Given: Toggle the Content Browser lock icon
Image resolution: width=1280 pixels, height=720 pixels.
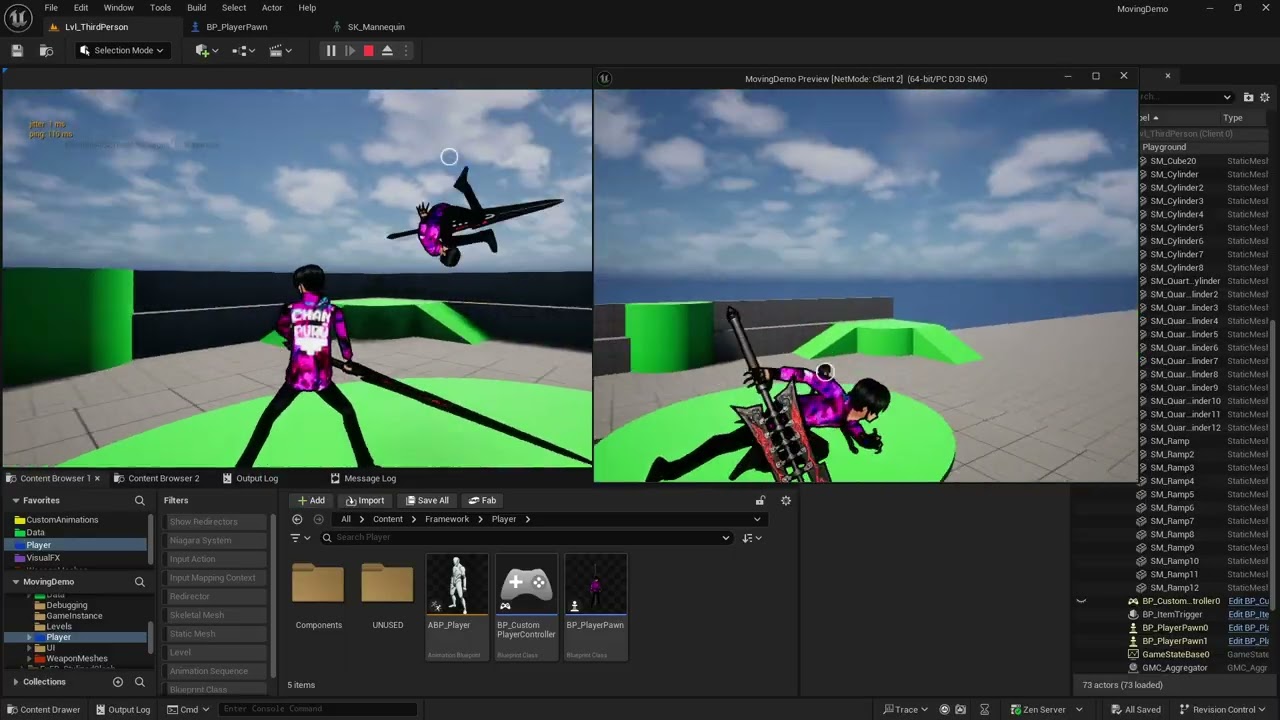Looking at the screenshot, I should (760, 500).
